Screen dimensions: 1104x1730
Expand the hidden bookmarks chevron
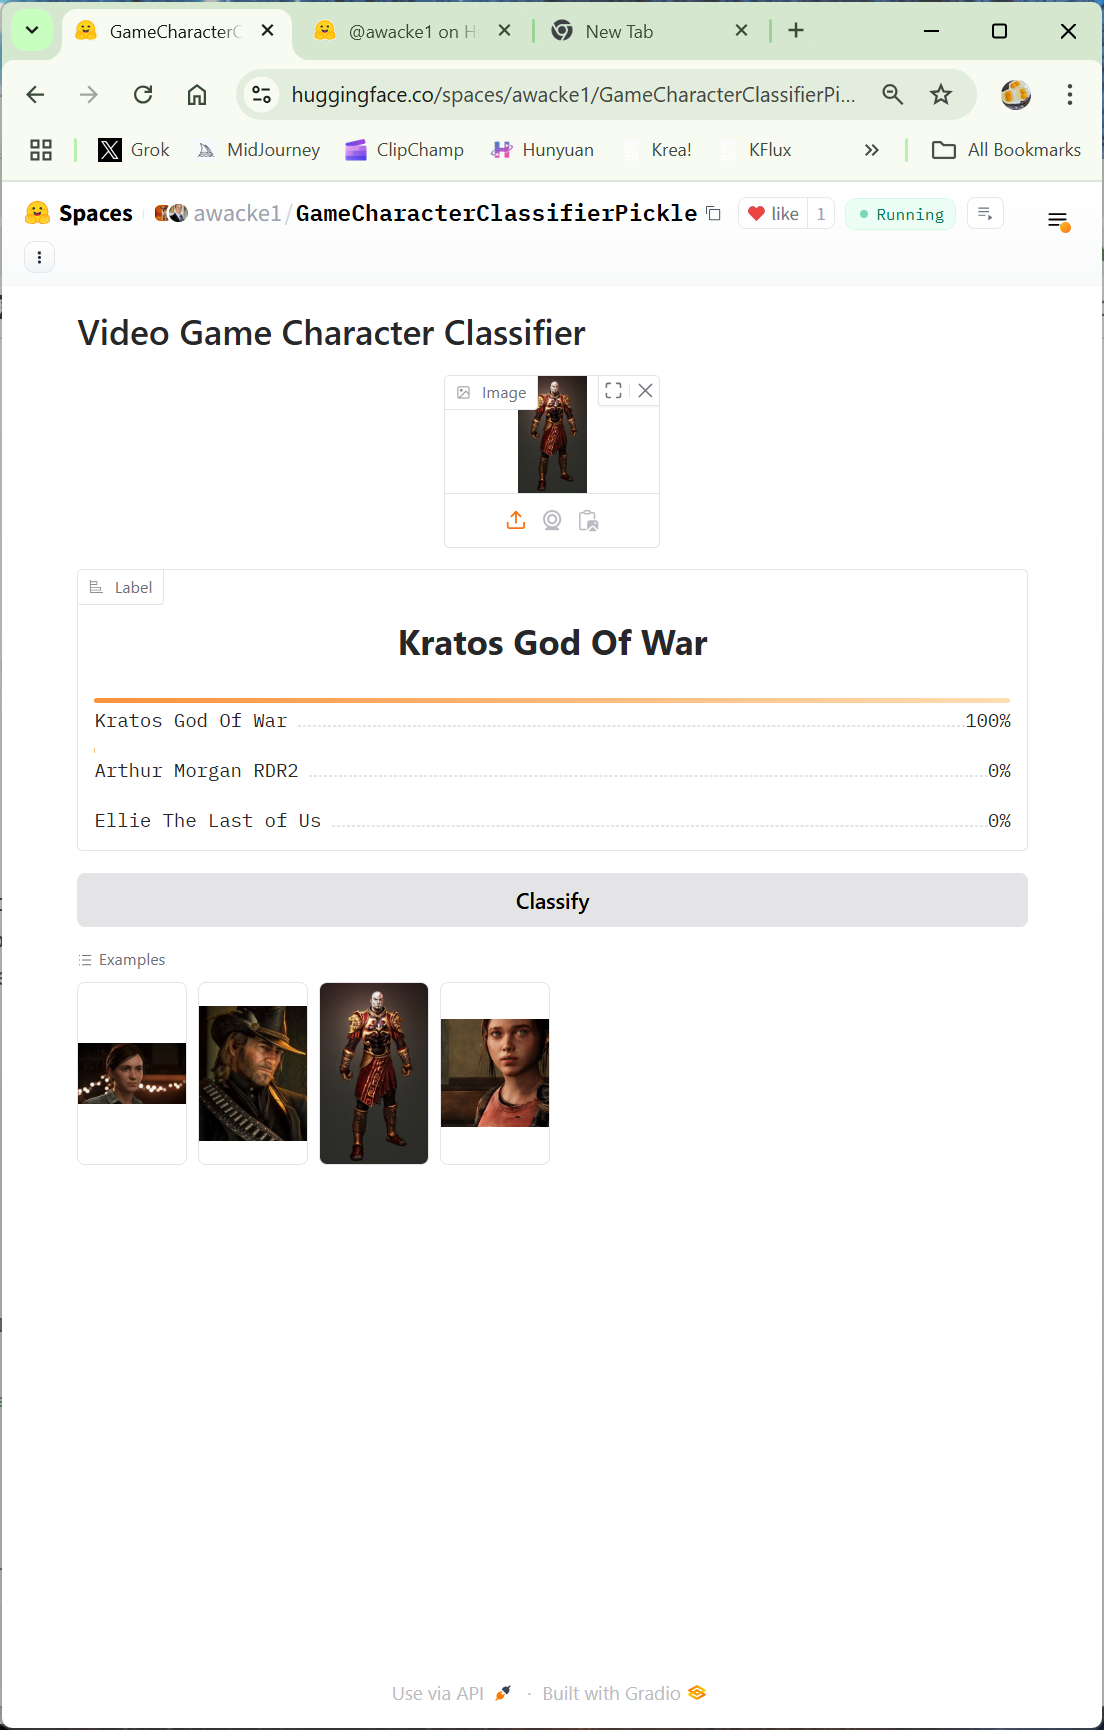[x=871, y=150]
